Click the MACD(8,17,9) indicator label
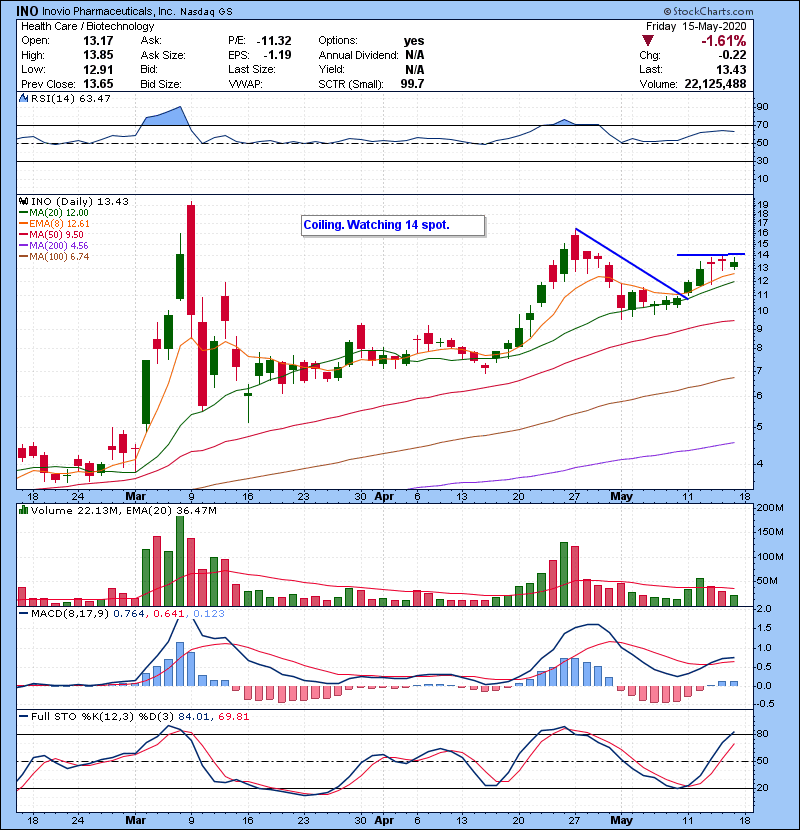This screenshot has height=830, width=800. pyautogui.click(x=70, y=614)
